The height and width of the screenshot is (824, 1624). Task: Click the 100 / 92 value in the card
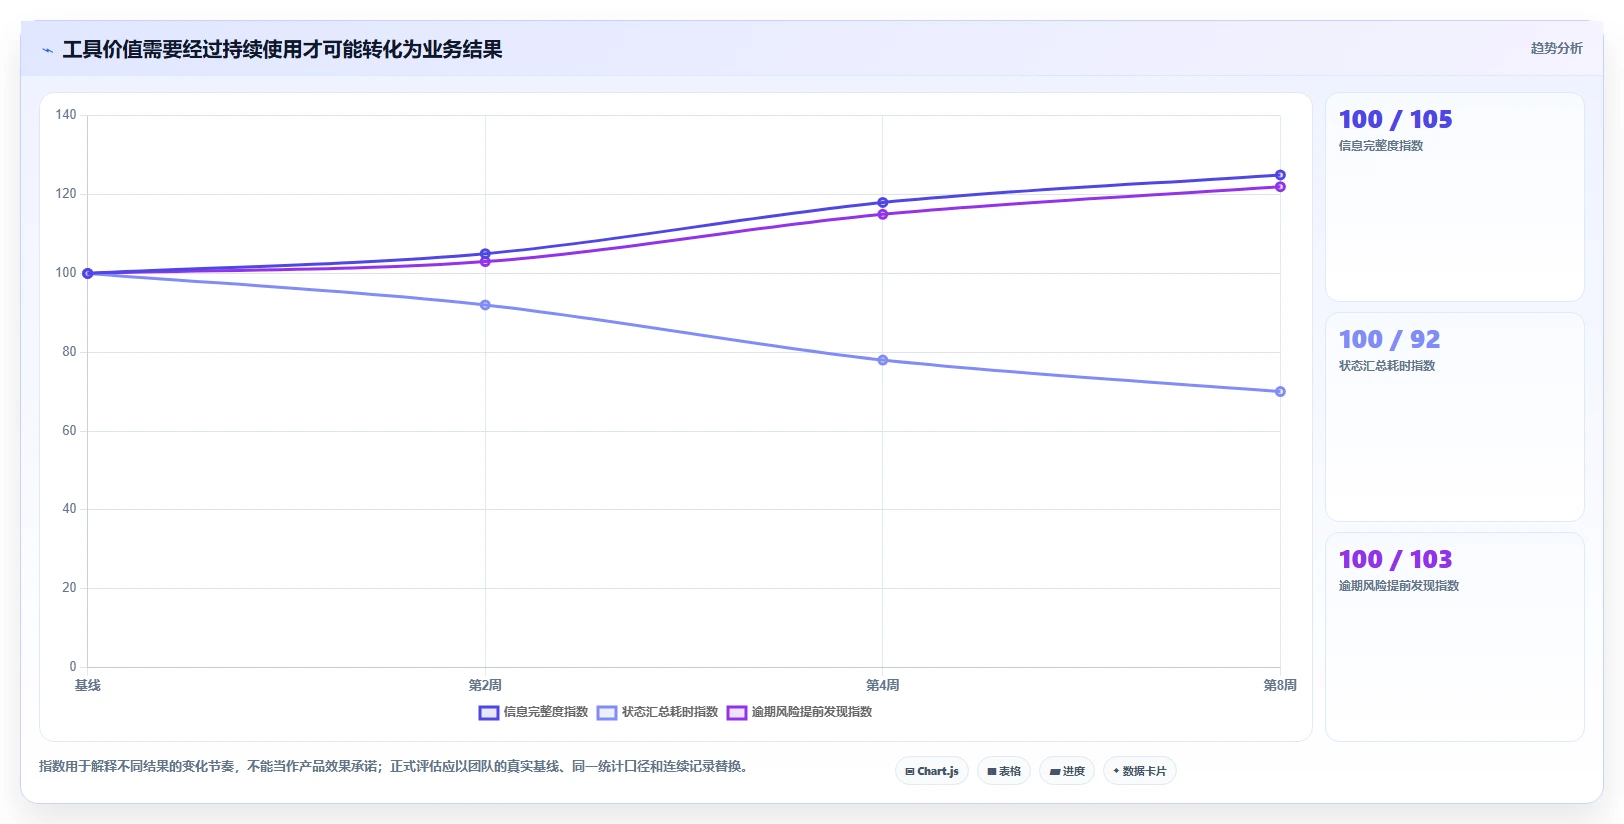click(1389, 340)
